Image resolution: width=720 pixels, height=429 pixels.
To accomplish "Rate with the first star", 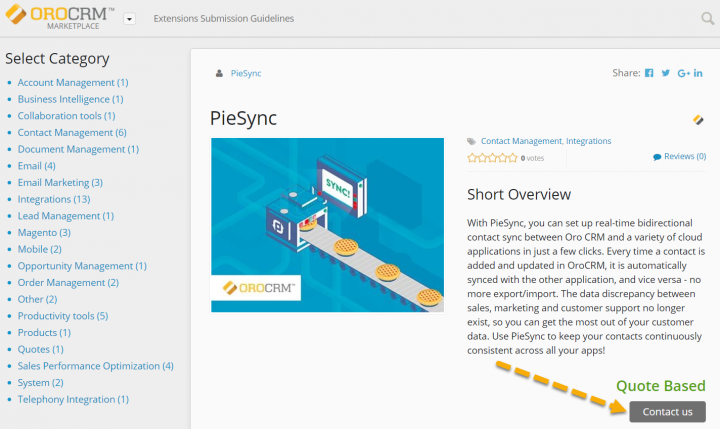I will [472, 158].
